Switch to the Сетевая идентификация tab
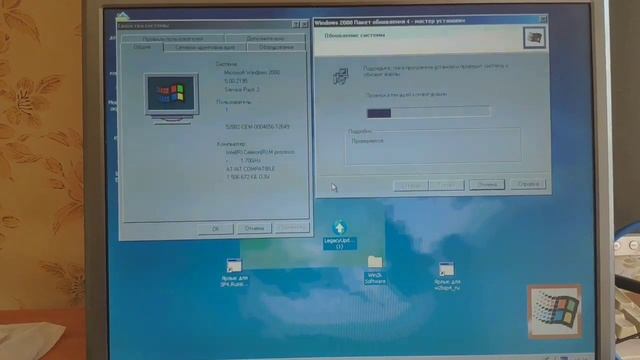This screenshot has width=640, height=360. tap(205, 47)
